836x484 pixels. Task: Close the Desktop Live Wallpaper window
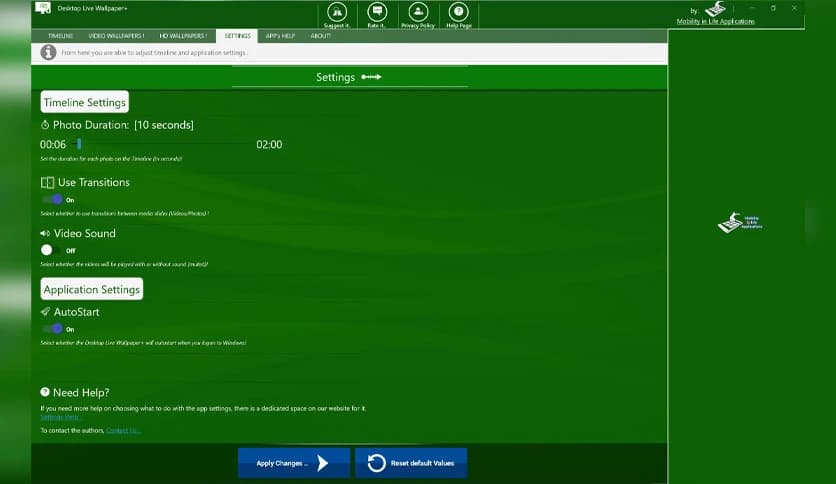click(x=794, y=8)
